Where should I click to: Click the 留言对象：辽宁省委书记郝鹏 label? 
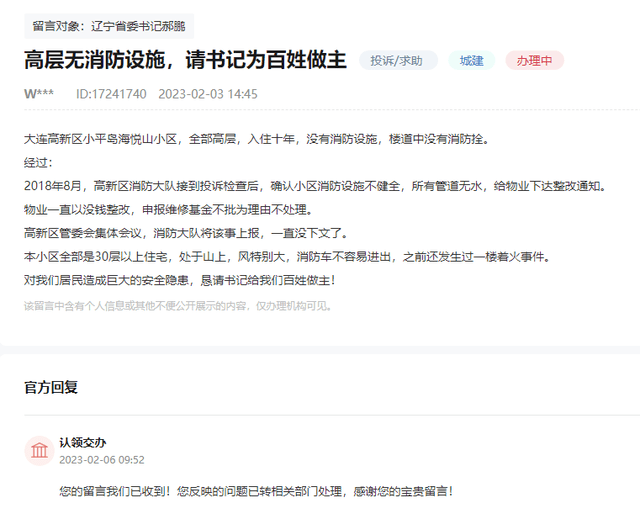coord(109,27)
